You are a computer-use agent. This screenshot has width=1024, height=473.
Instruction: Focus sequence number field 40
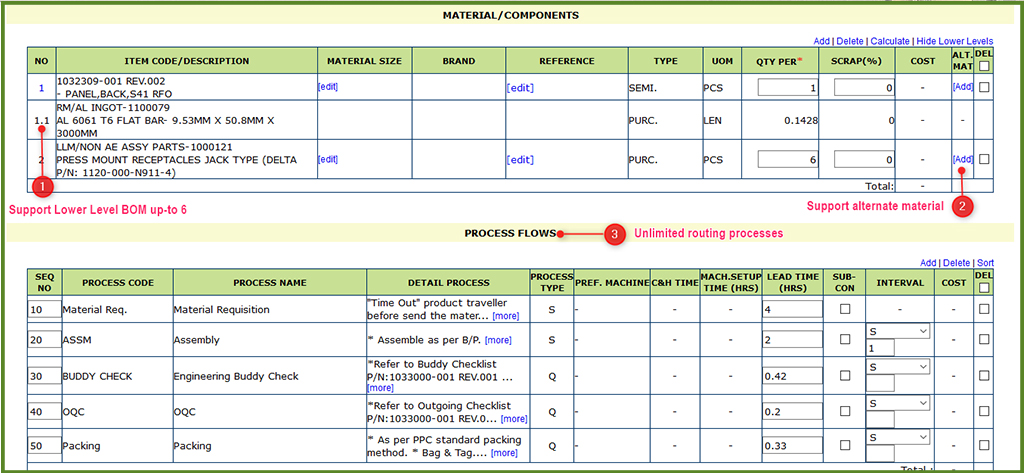[x=44, y=412]
